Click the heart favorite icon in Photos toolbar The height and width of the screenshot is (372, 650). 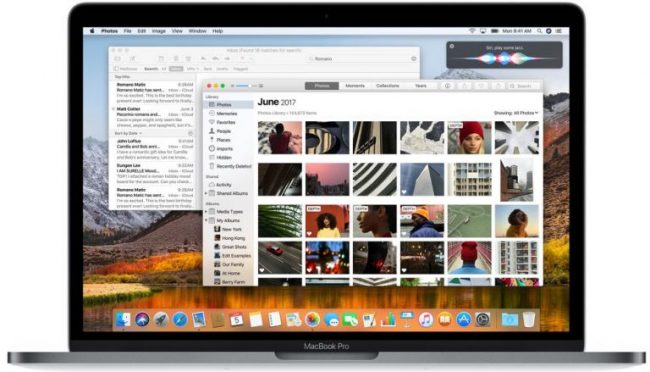[x=481, y=86]
